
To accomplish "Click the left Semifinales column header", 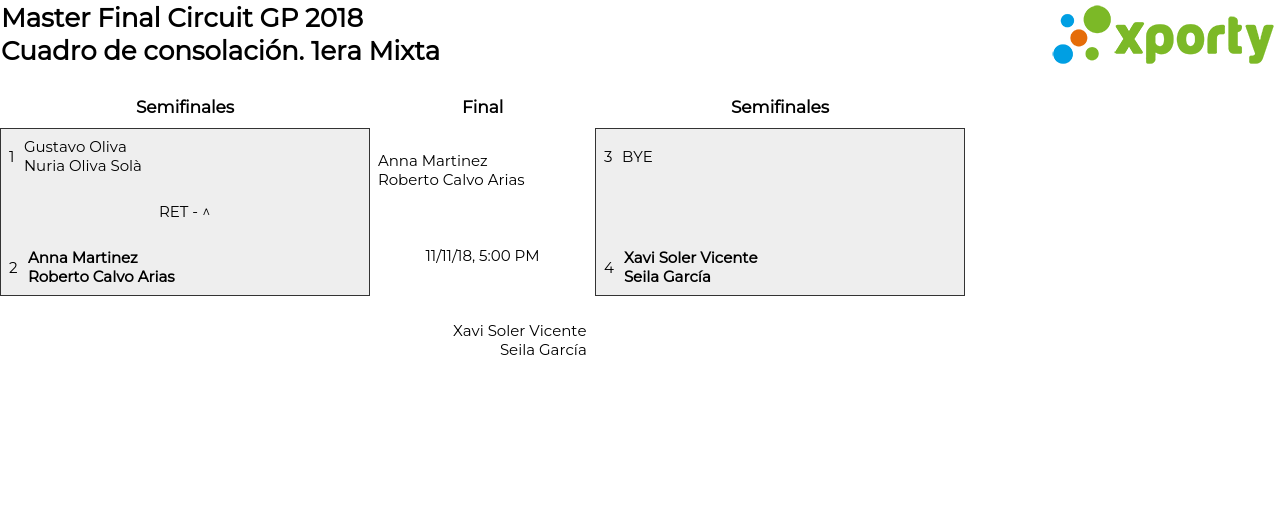I will (x=185, y=107).
